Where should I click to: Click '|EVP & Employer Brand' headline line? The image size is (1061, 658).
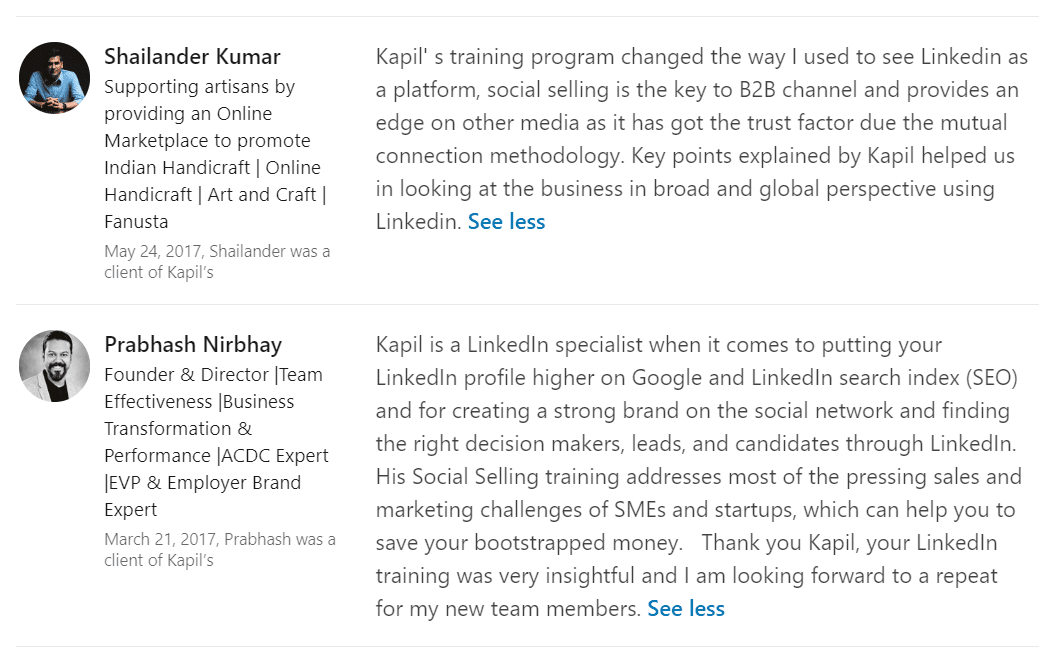click(x=202, y=483)
